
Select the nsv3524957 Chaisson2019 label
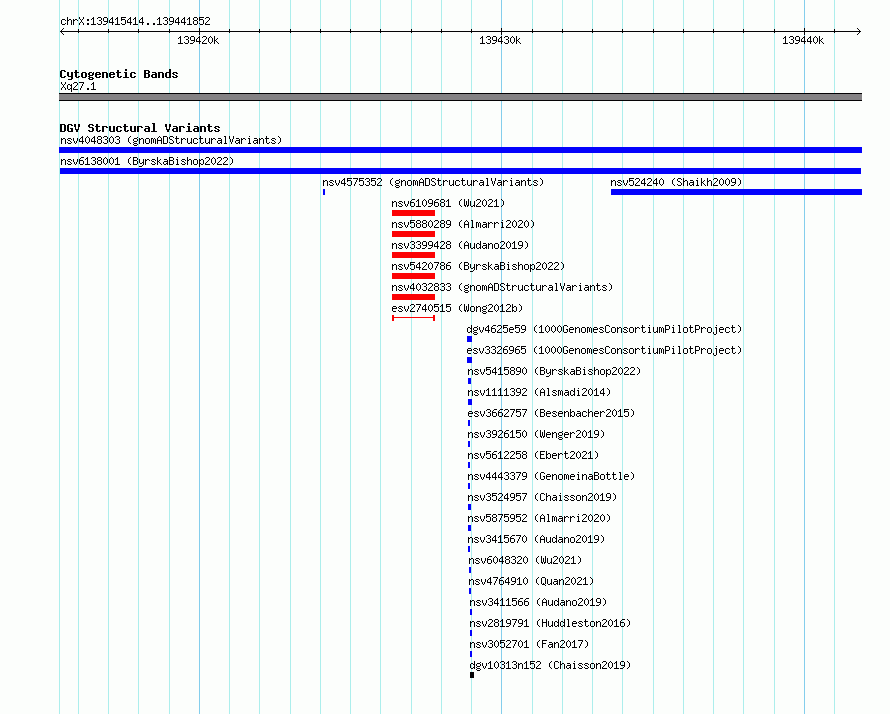pos(542,497)
